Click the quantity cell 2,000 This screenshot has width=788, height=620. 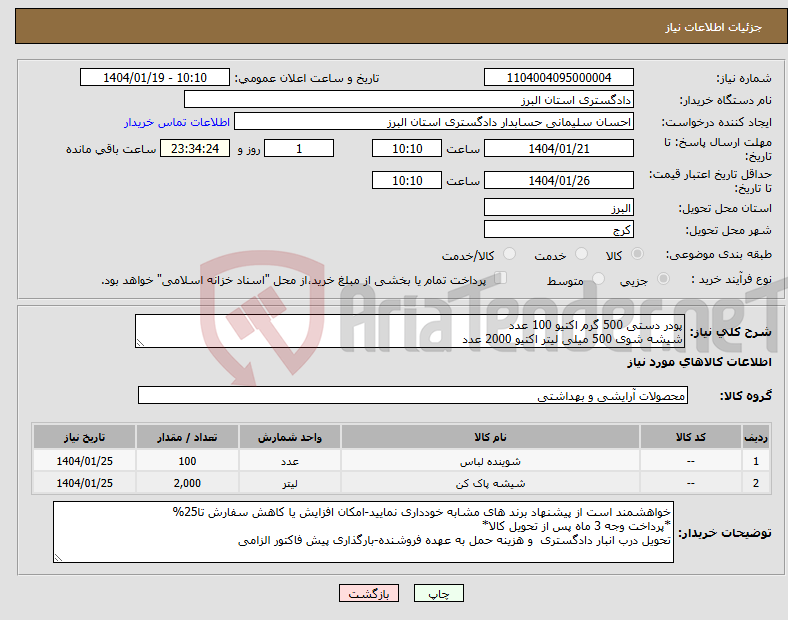coord(187,483)
